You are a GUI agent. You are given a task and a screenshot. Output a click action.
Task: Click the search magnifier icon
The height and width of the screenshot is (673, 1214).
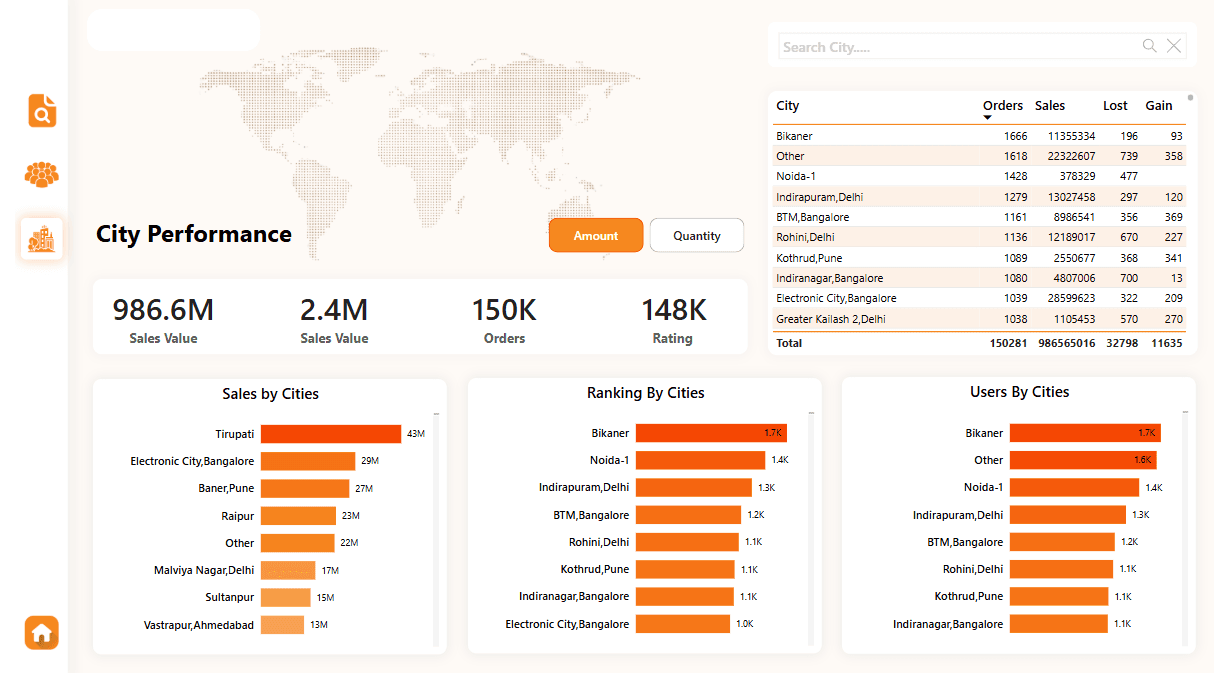pos(1150,46)
